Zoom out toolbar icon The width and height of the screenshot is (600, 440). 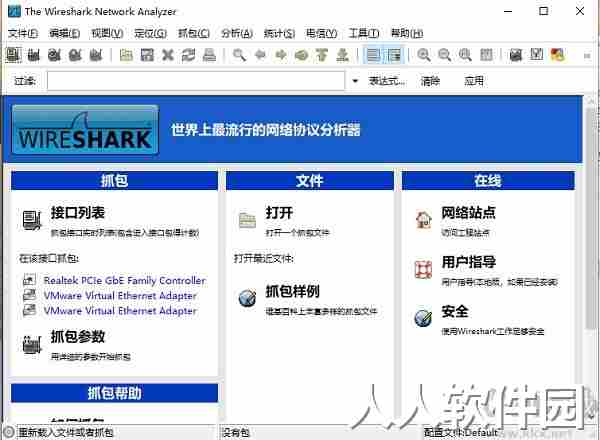click(x=445, y=55)
